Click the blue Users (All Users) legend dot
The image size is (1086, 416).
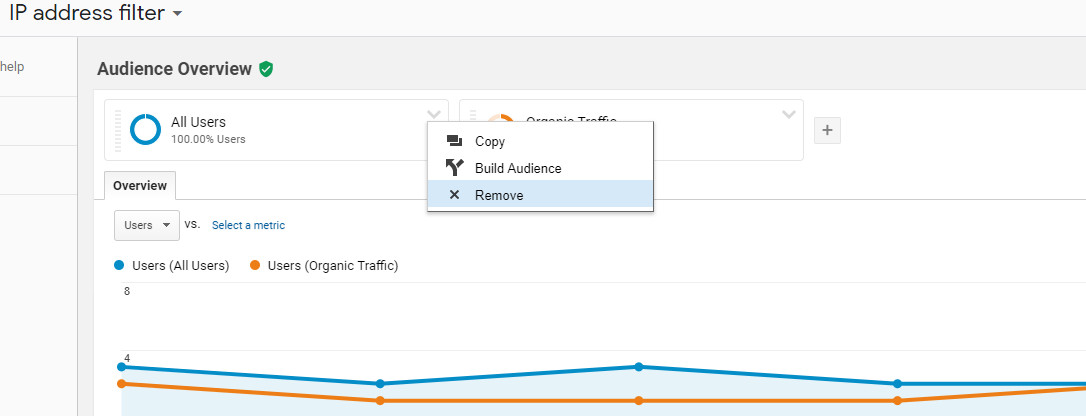click(x=119, y=265)
